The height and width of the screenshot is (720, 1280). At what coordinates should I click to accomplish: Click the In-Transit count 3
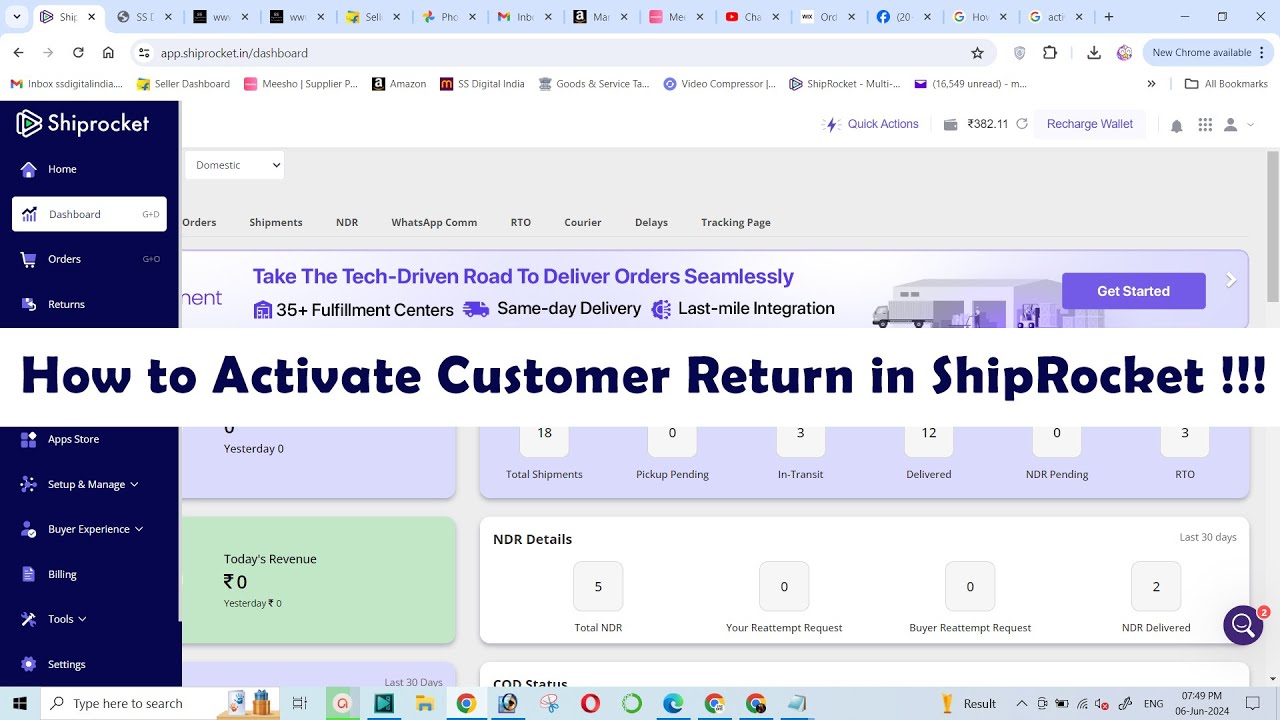point(800,433)
